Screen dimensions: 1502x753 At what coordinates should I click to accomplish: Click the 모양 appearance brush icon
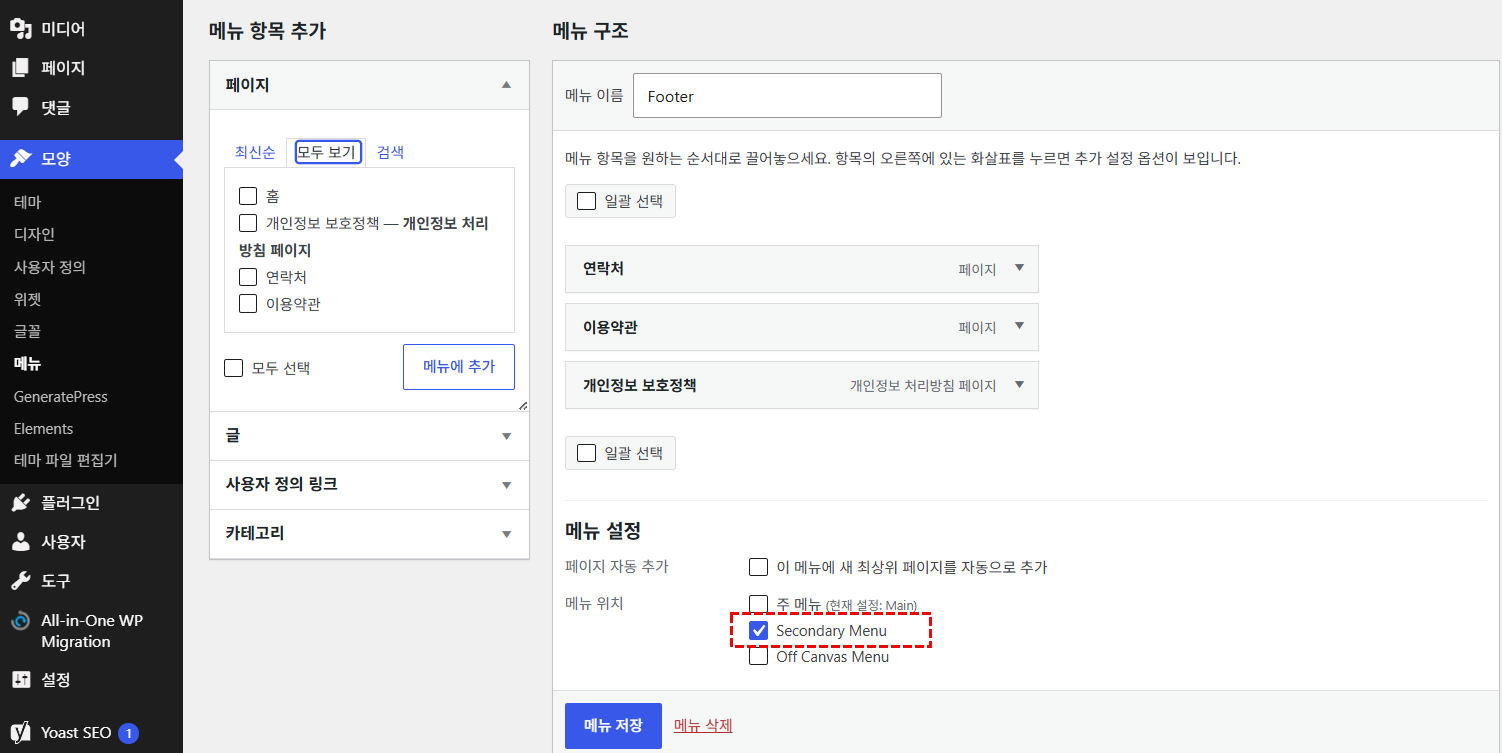tap(21, 158)
